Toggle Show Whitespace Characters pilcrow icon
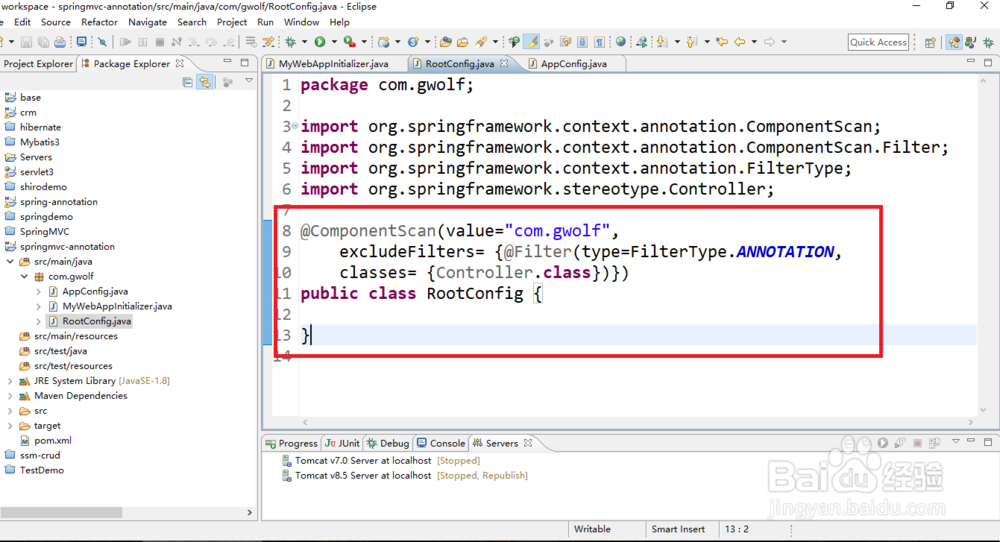The width and height of the screenshot is (1000, 542). pos(599,42)
